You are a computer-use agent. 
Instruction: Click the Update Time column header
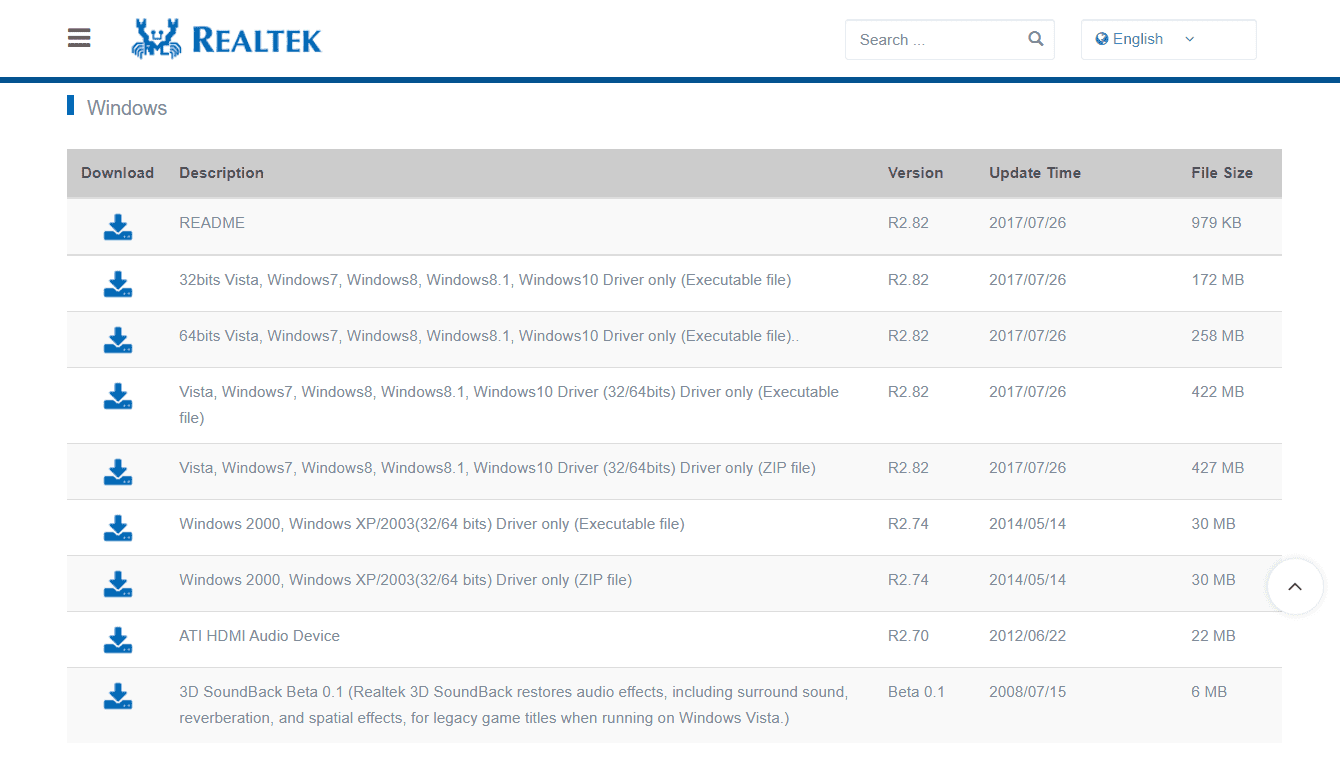(1035, 172)
